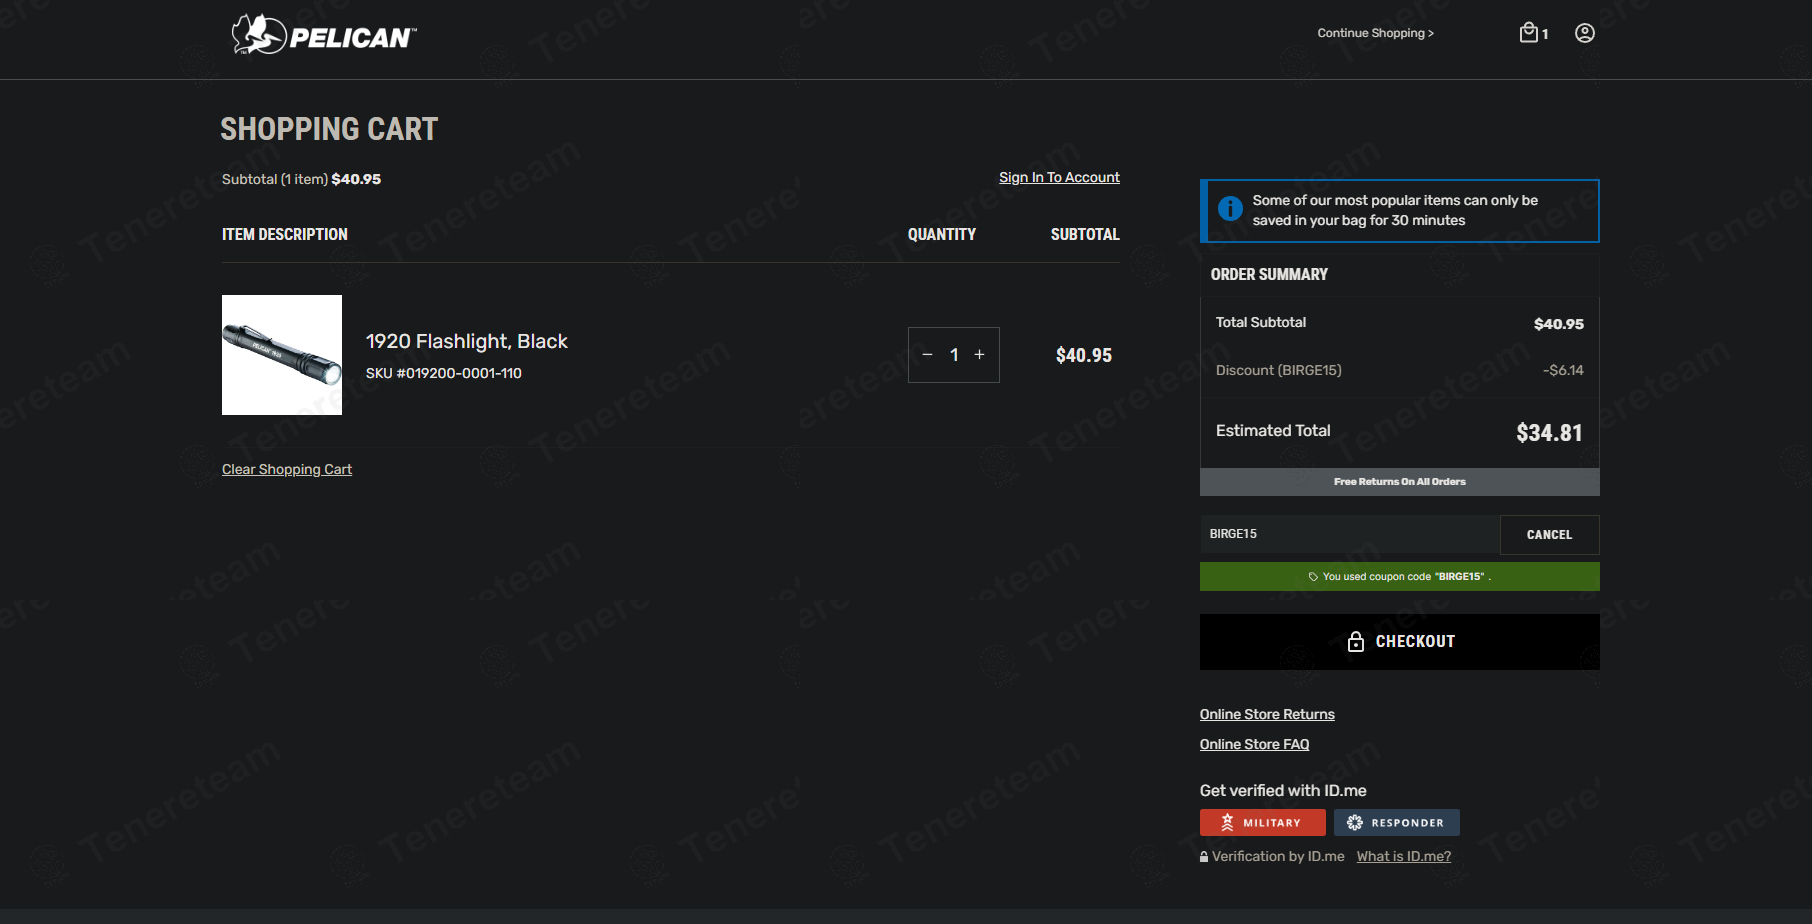The height and width of the screenshot is (924, 1812).
Task: Click What is ID.me? link
Action: coord(1403,856)
